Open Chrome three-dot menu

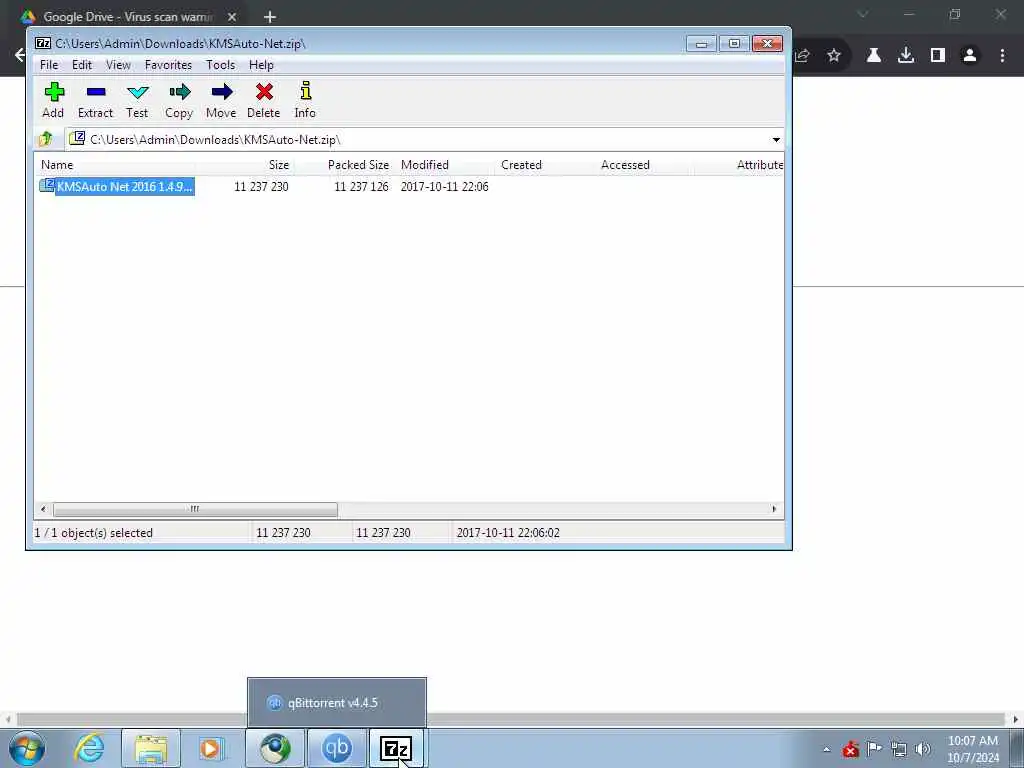click(x=1002, y=56)
